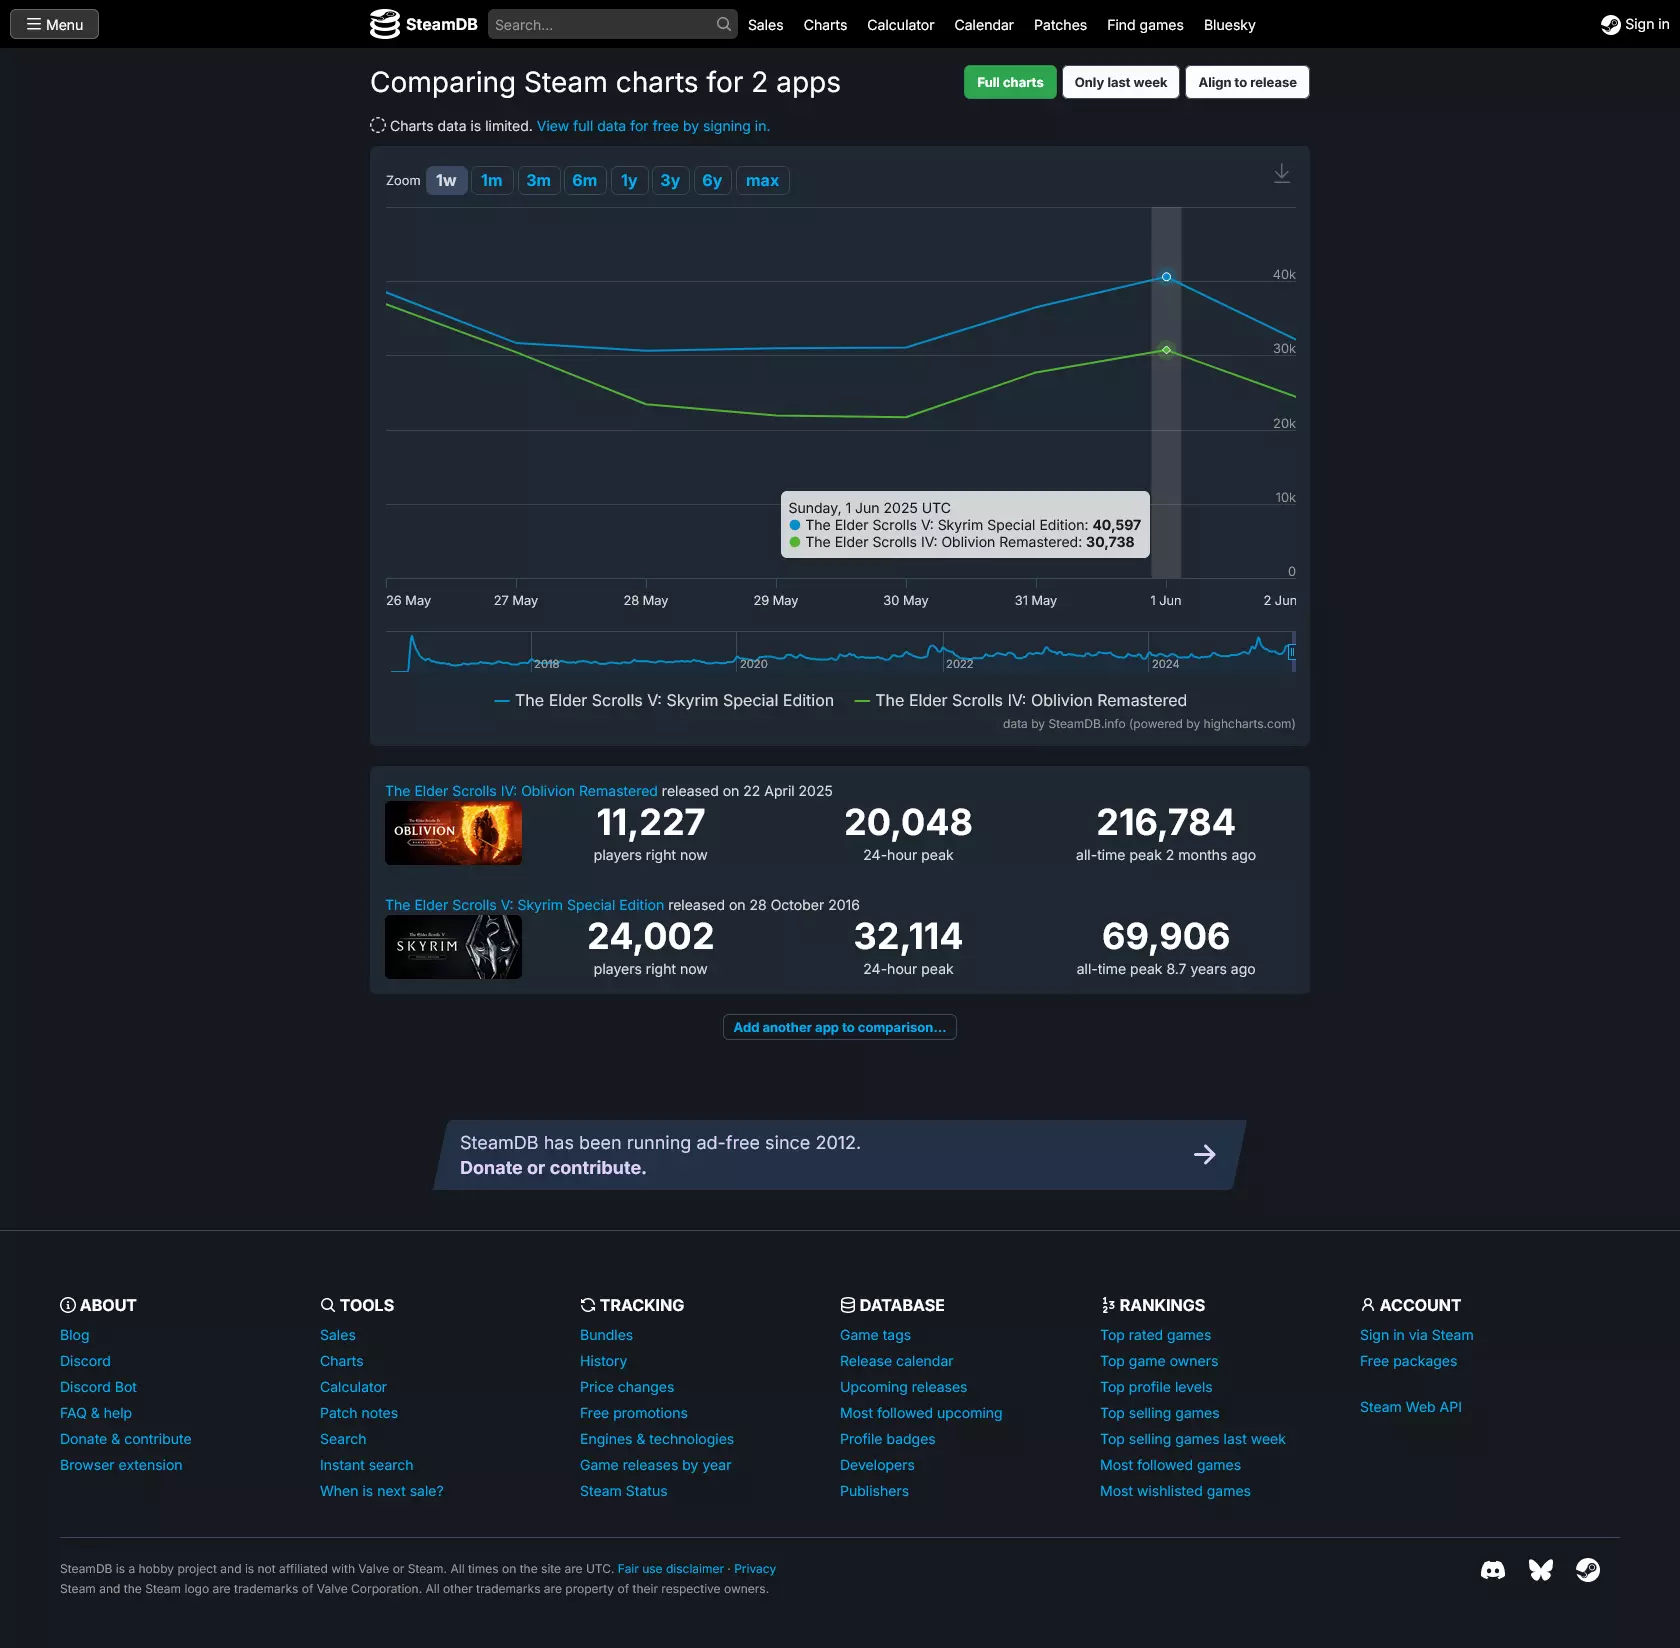Select the Full charts toggle
Image resolution: width=1680 pixels, height=1648 pixels.
tap(1010, 82)
